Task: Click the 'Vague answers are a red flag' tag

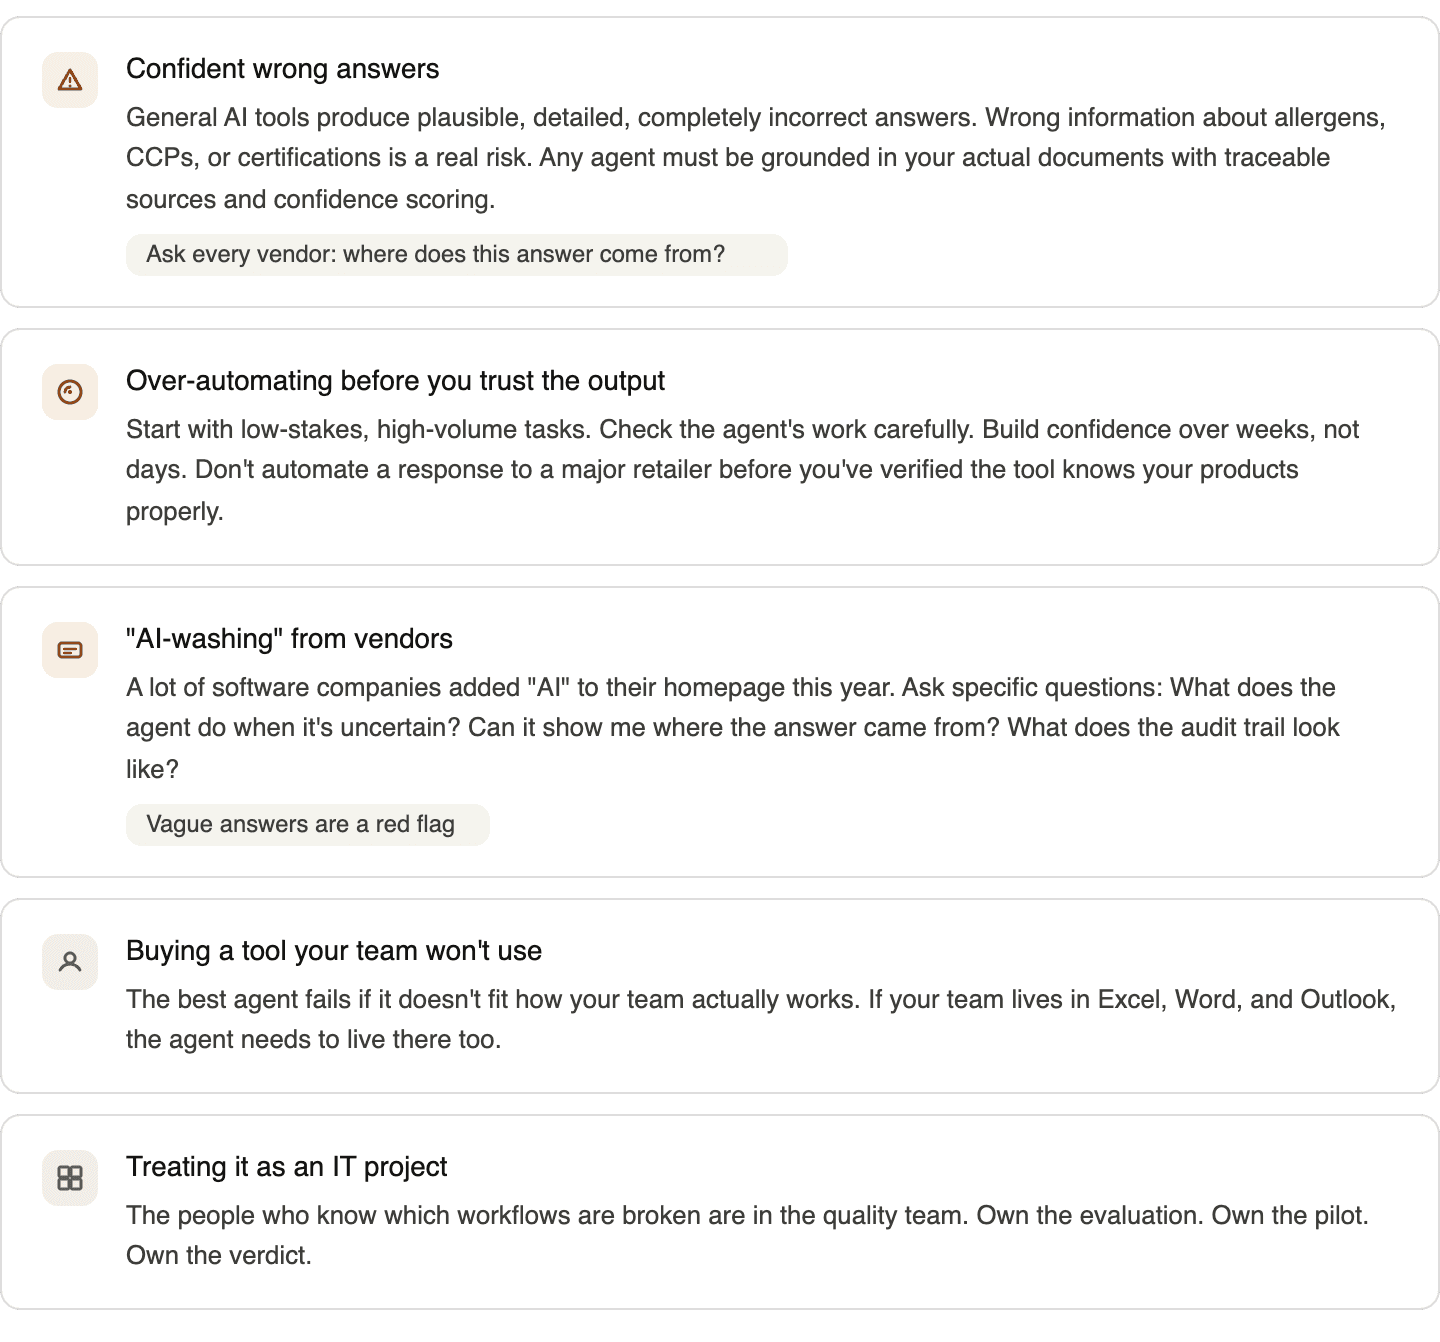Action: pos(308,825)
